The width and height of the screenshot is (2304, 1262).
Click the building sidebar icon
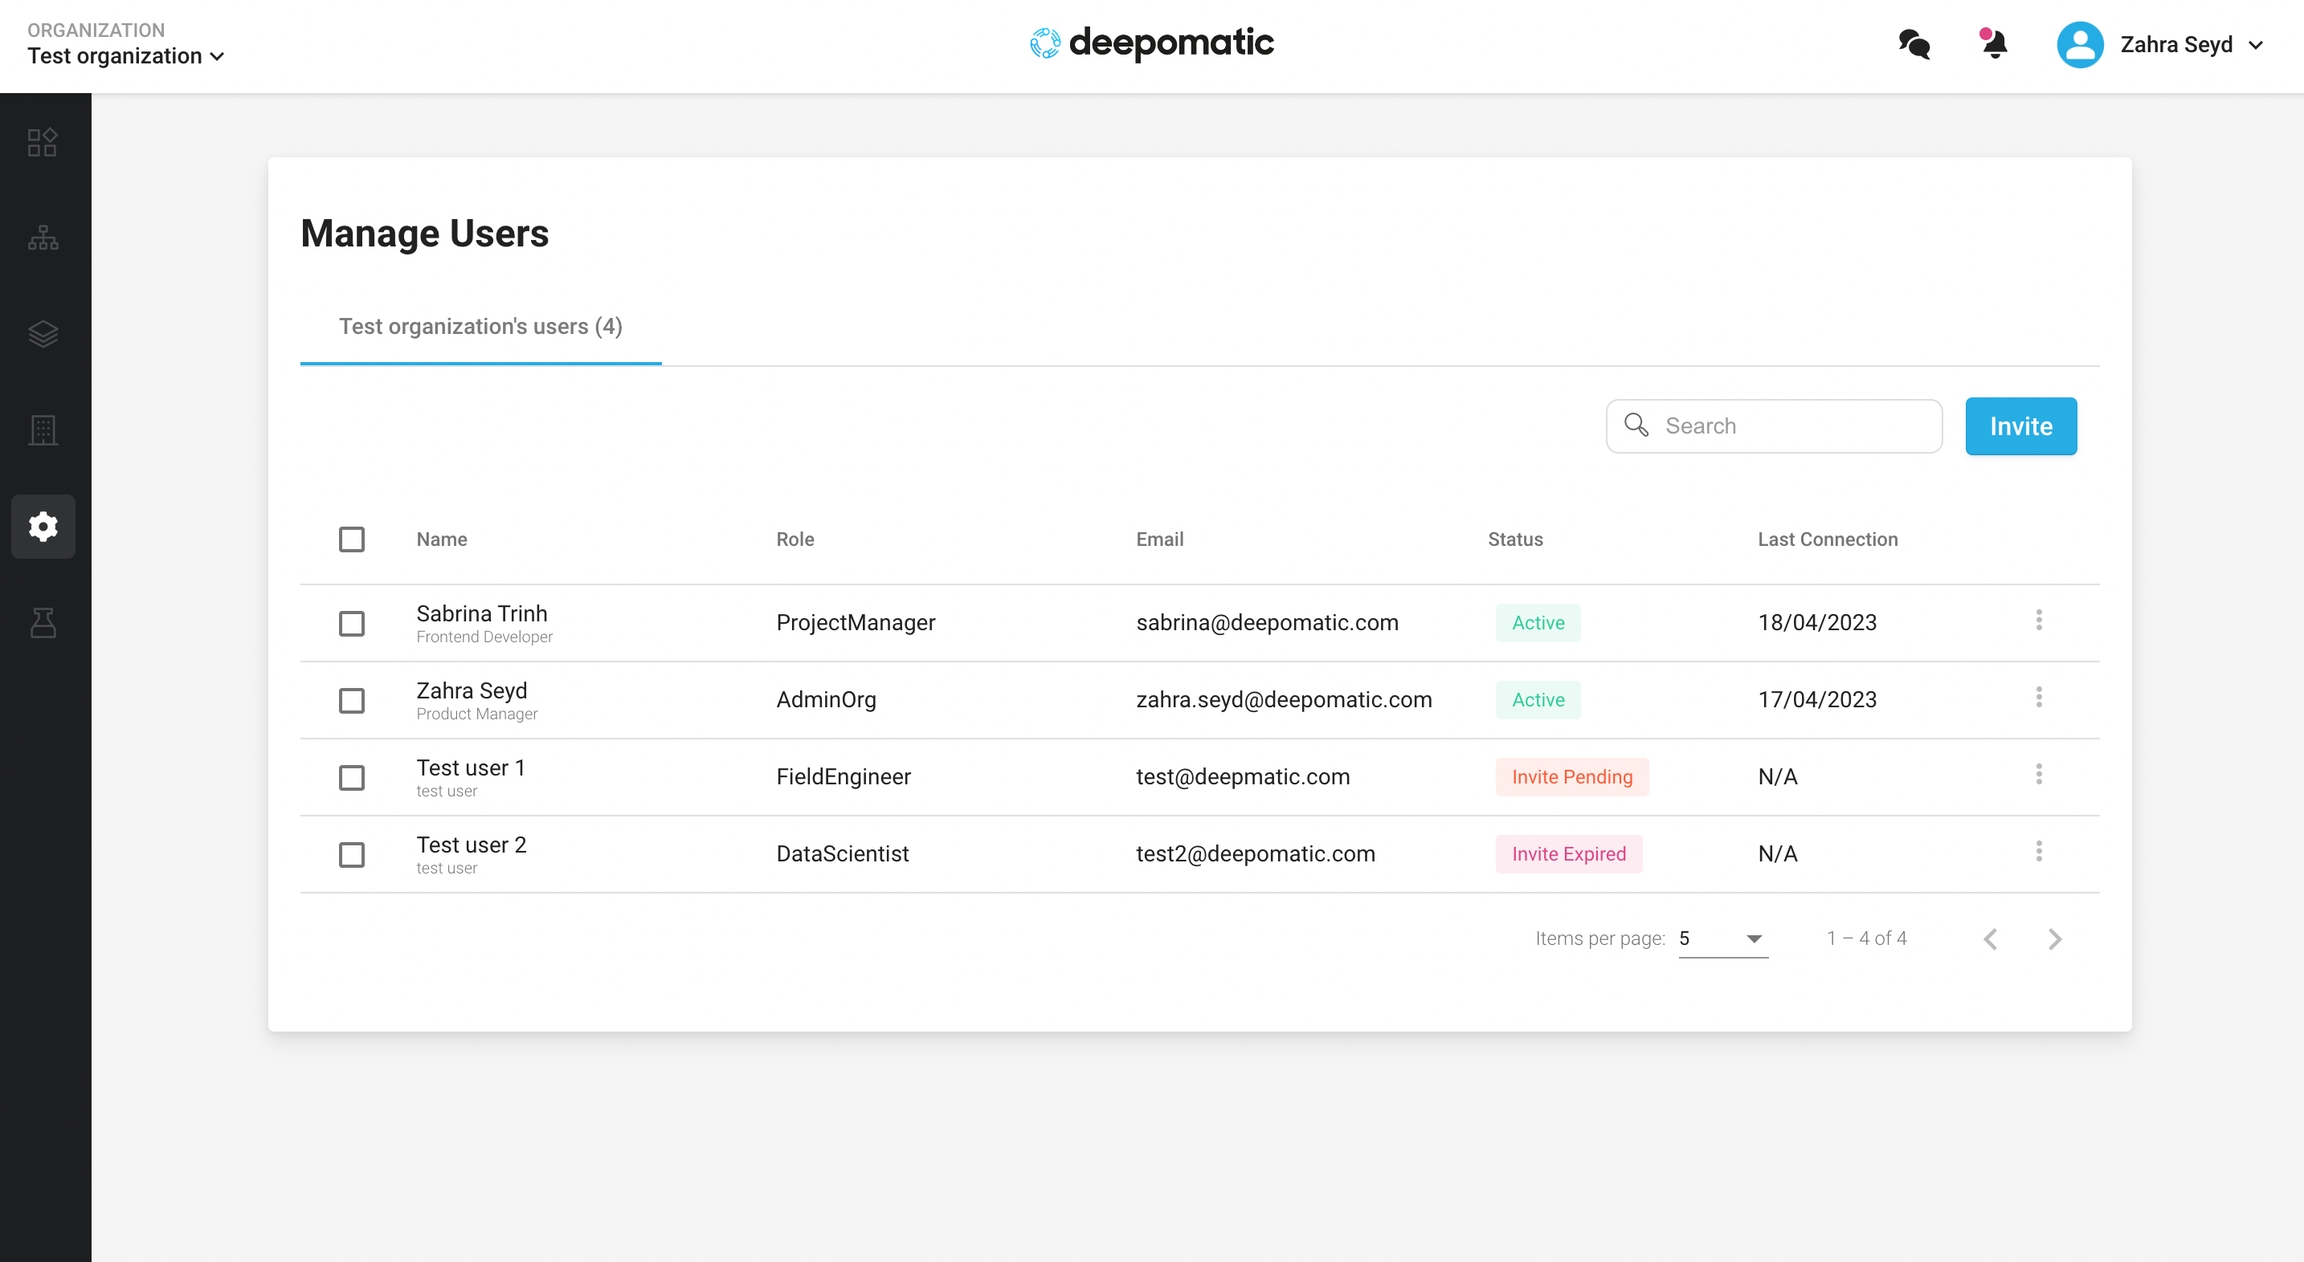point(43,430)
